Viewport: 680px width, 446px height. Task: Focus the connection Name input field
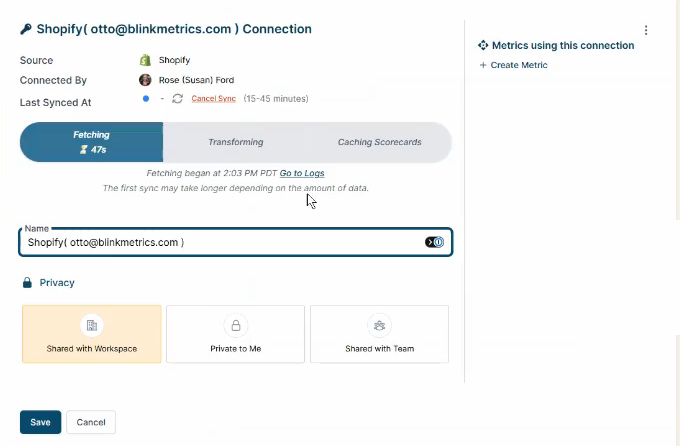[235, 242]
